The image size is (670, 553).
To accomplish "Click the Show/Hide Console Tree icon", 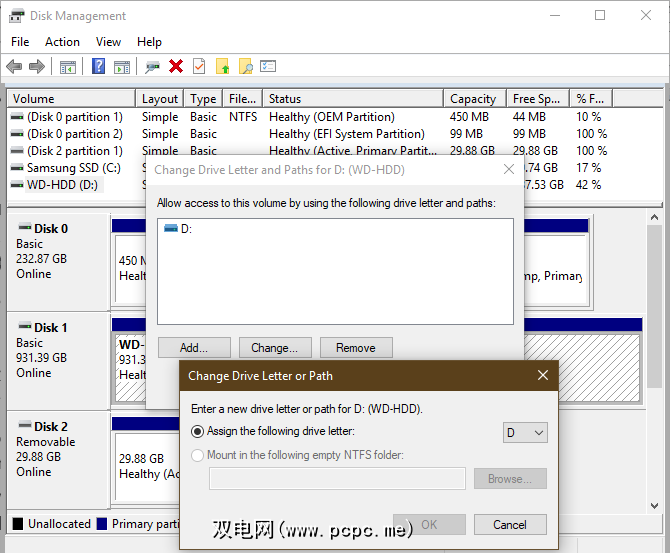I will pyautogui.click(x=68, y=67).
